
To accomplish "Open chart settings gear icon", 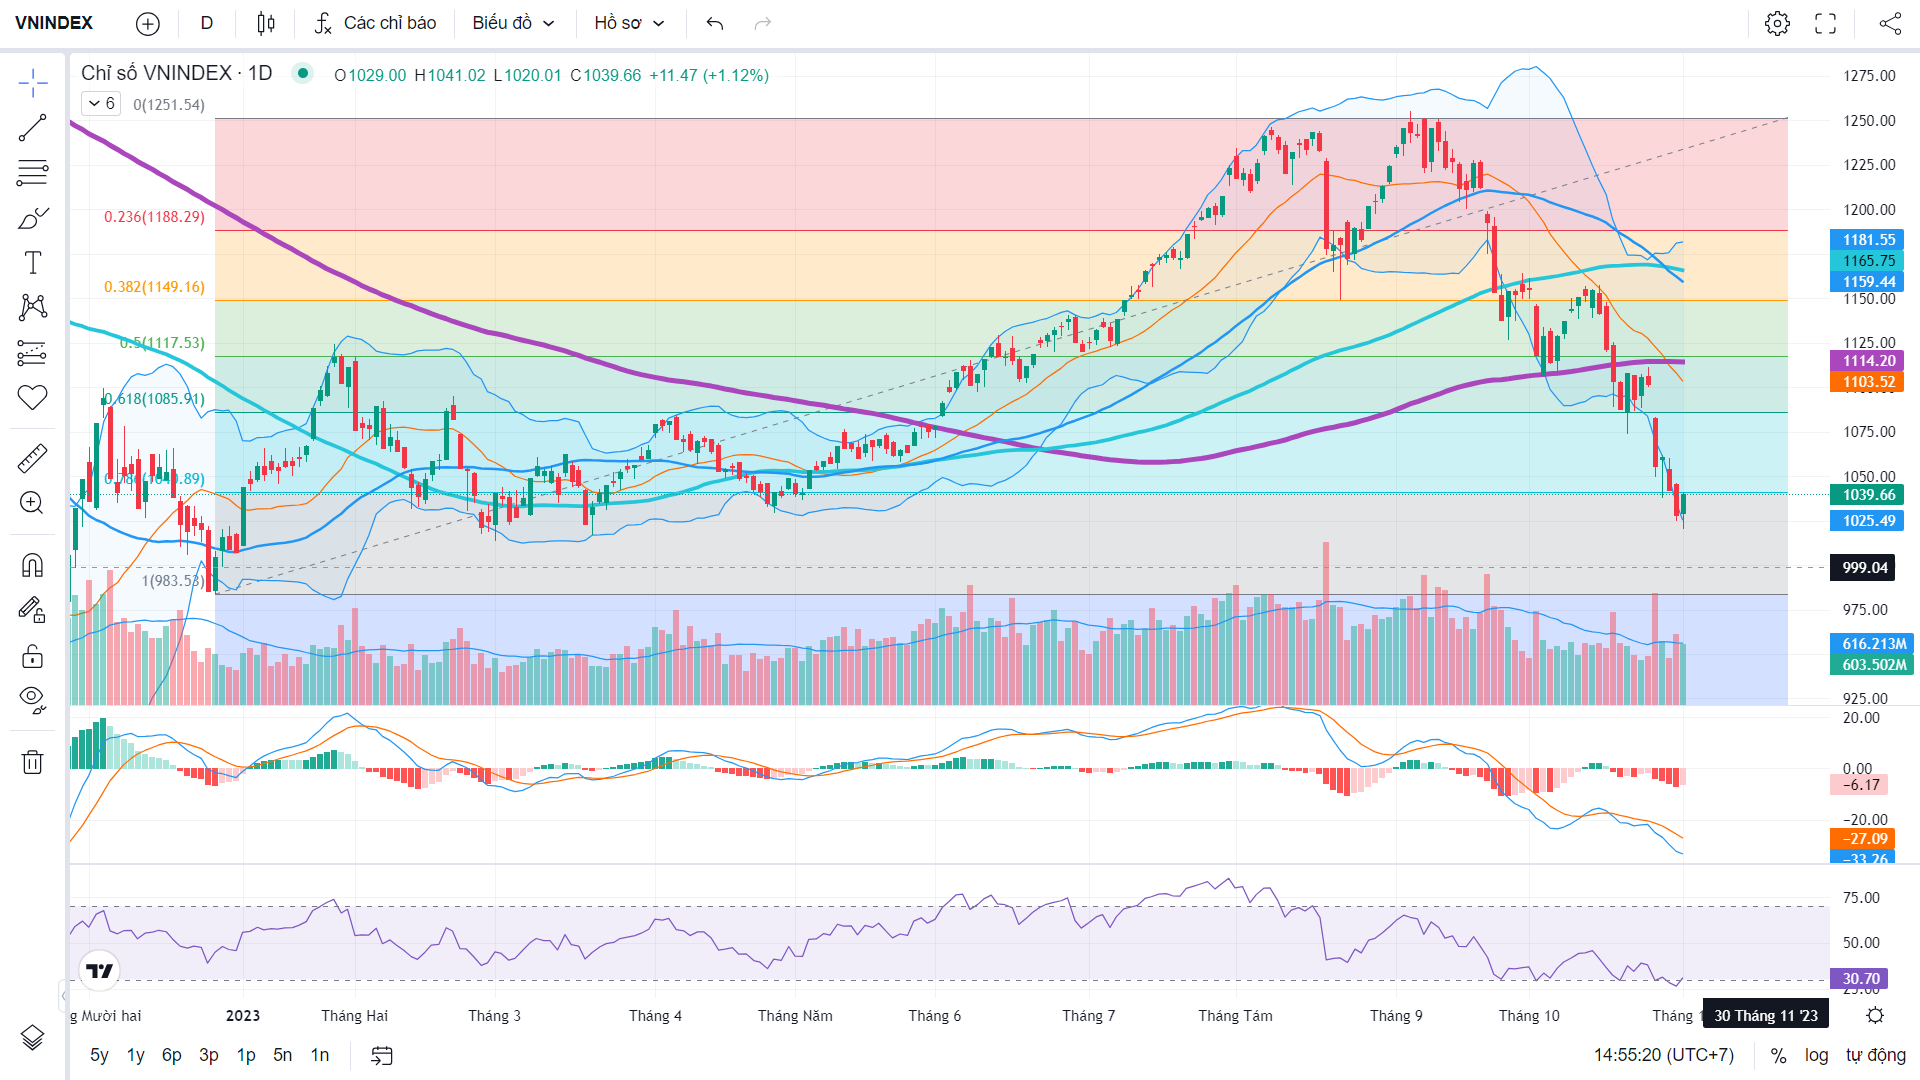I will point(1777,23).
